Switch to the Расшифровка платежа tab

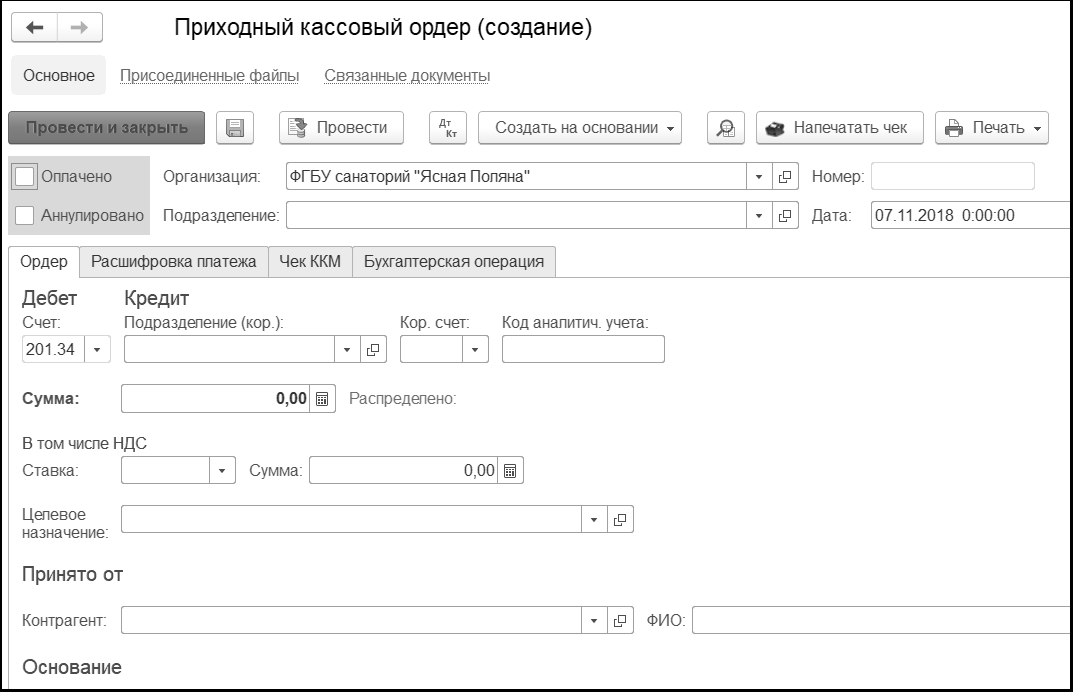(x=174, y=261)
